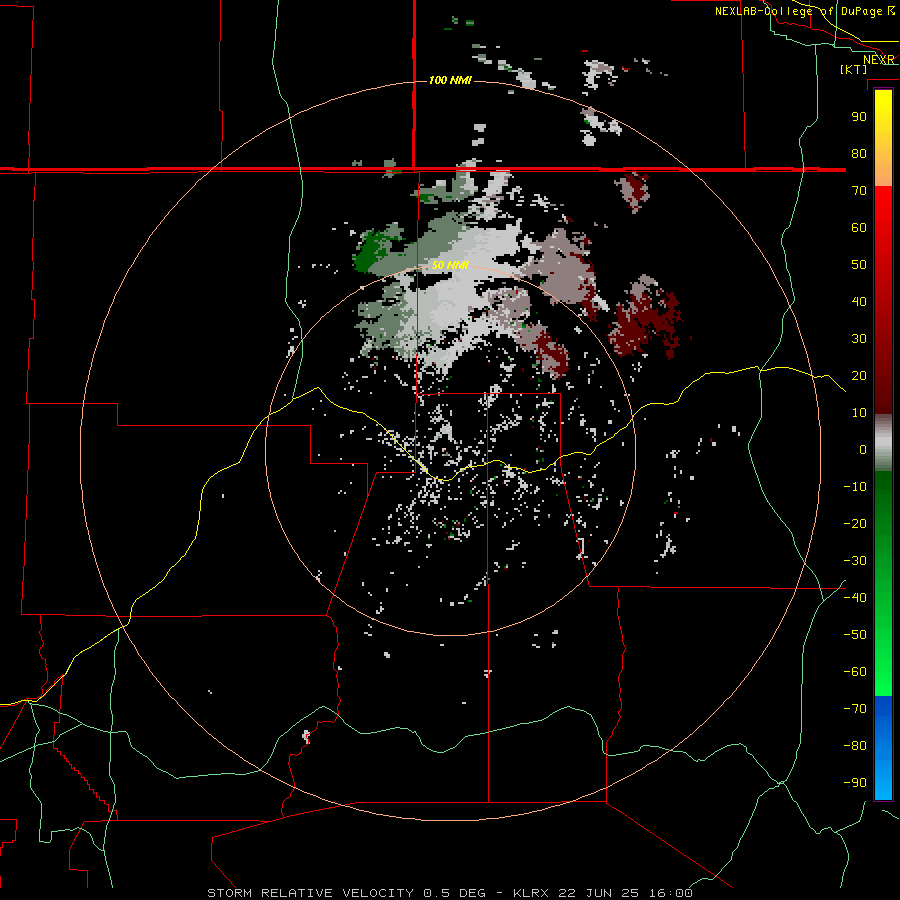The height and width of the screenshot is (900, 900).
Task: Click the -10 value on the velocity scale
Action: coord(855,487)
